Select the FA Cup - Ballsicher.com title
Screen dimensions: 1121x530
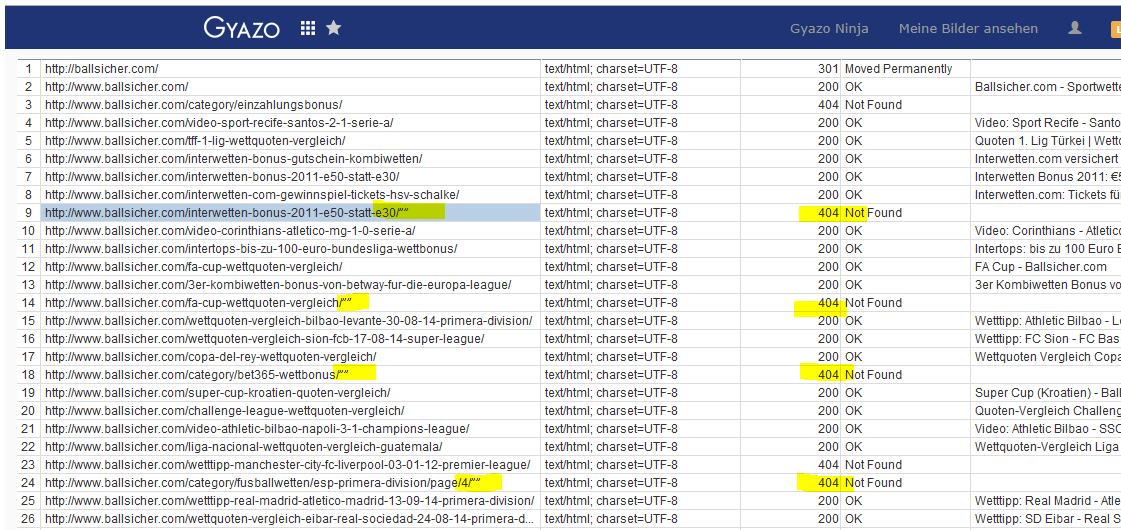tap(1040, 267)
